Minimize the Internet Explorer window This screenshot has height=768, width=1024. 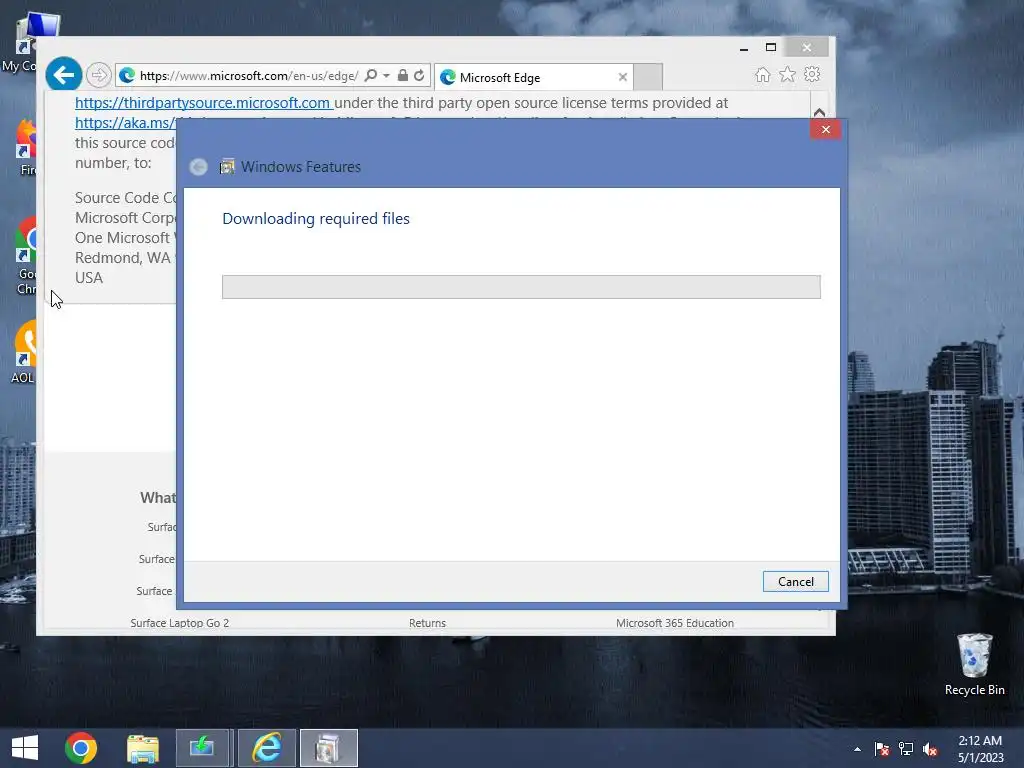click(744, 48)
